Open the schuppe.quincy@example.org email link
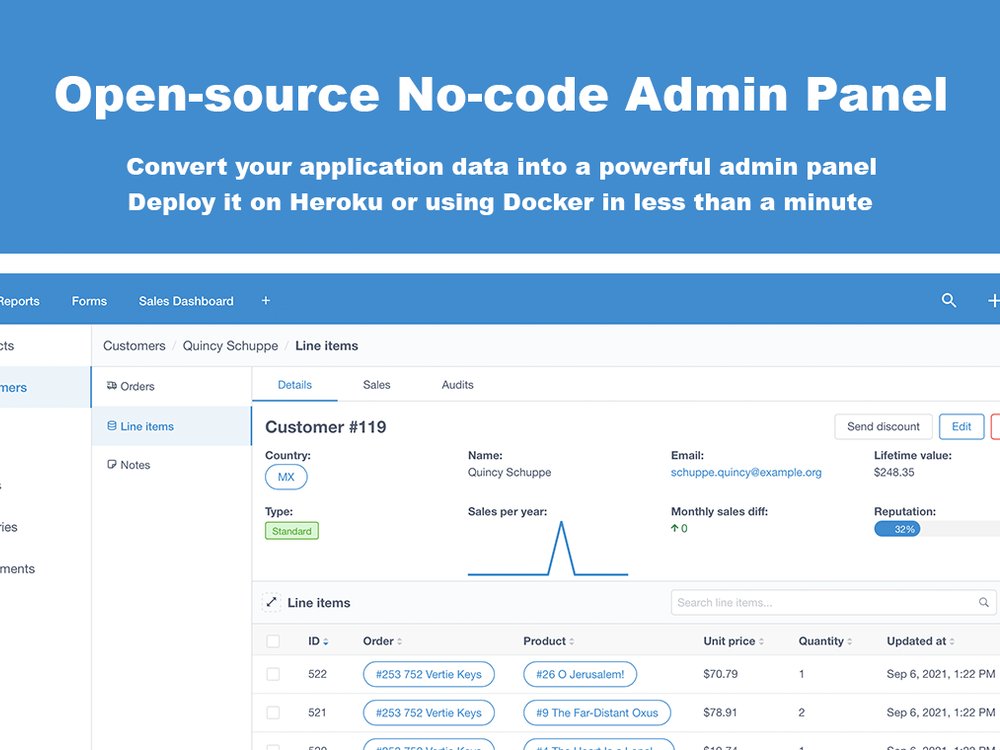This screenshot has height=750, width=1000. pyautogui.click(x=746, y=473)
